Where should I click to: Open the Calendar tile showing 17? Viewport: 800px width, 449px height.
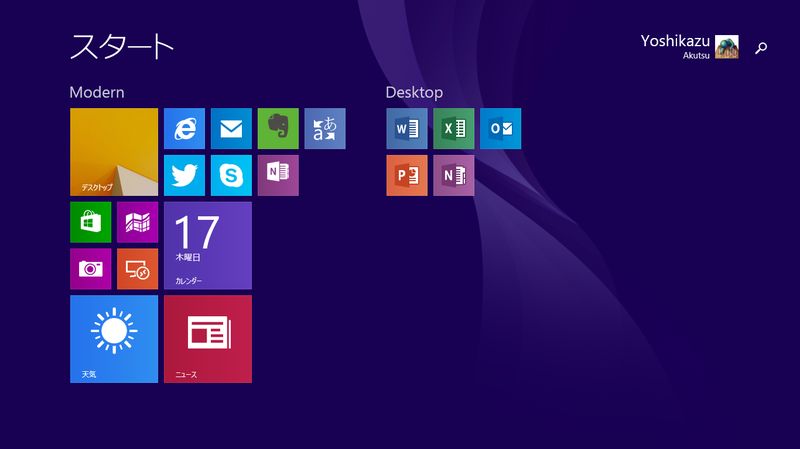[x=208, y=245]
